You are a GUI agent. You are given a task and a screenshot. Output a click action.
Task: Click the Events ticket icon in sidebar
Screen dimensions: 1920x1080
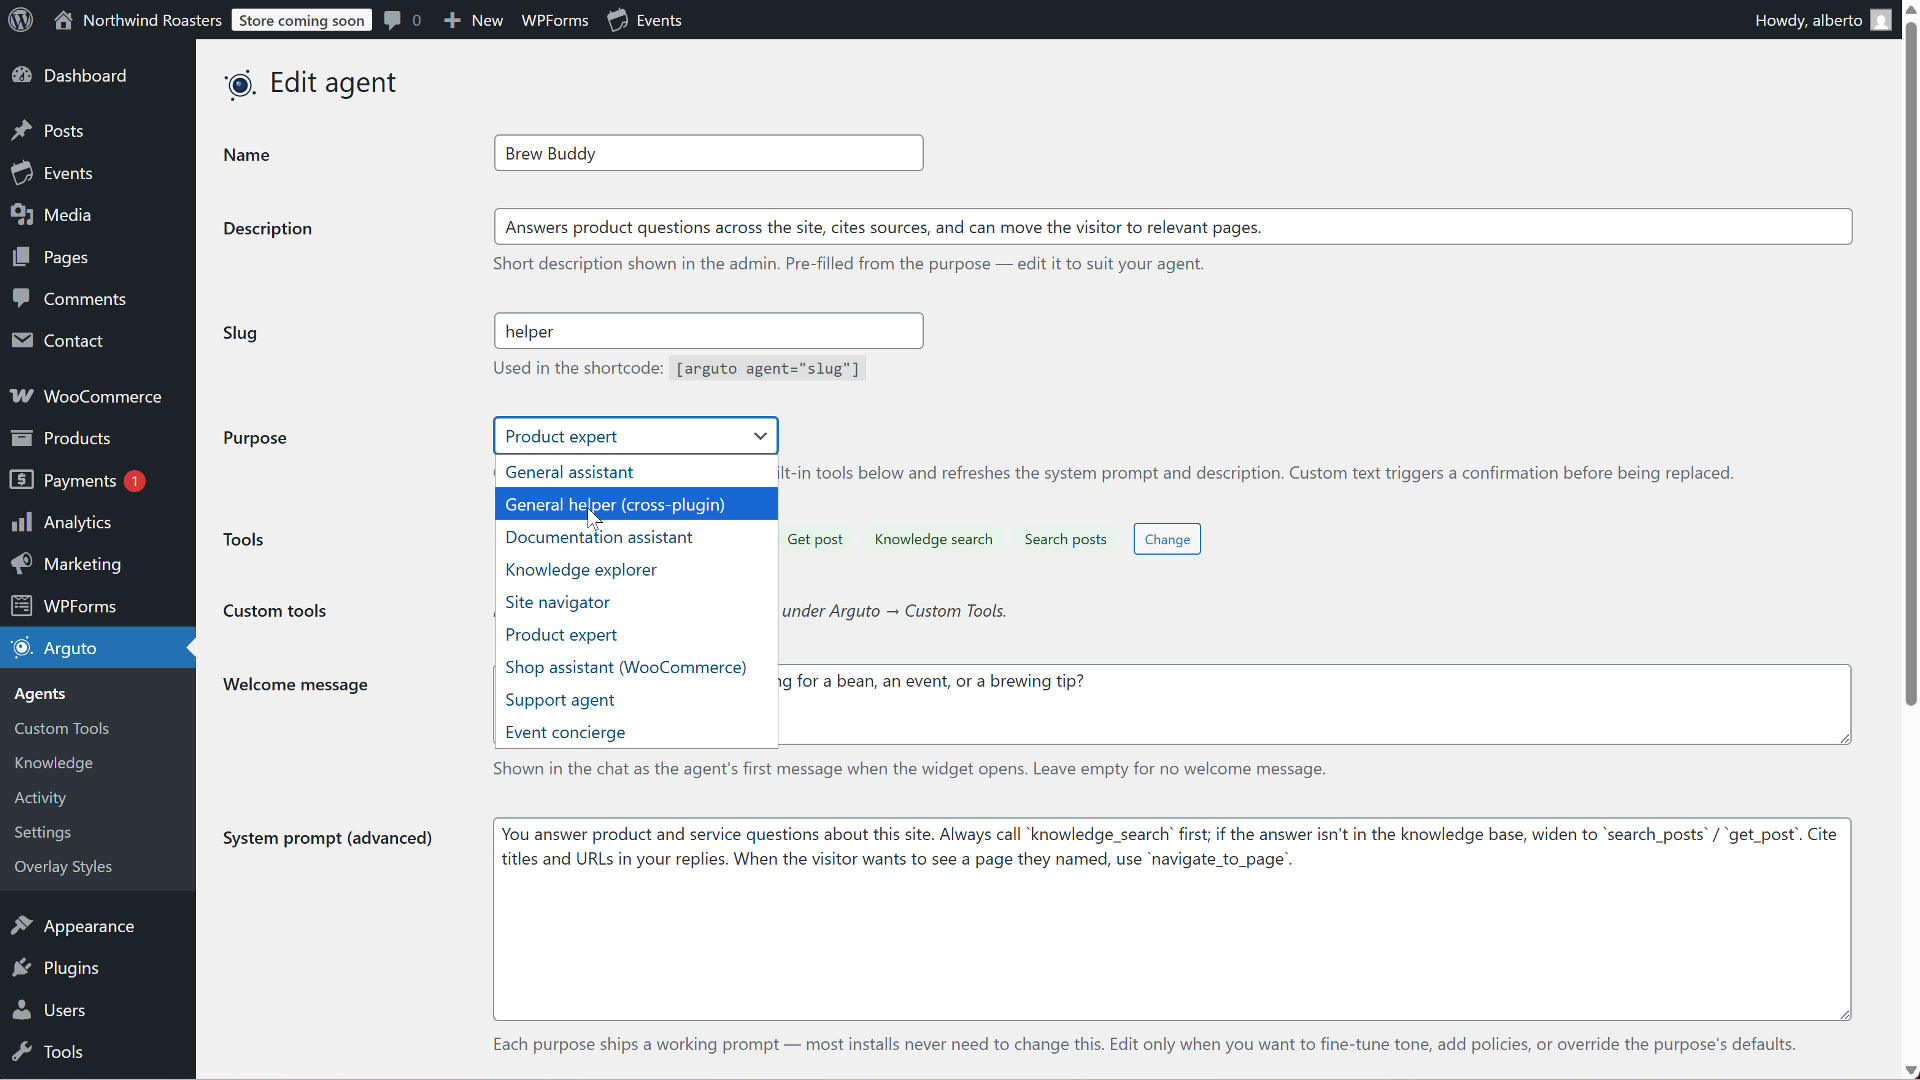[22, 173]
